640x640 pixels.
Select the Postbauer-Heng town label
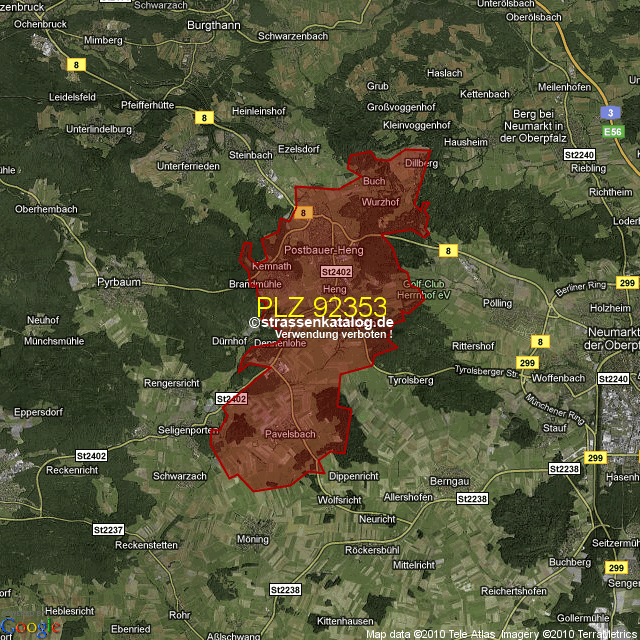[324, 249]
